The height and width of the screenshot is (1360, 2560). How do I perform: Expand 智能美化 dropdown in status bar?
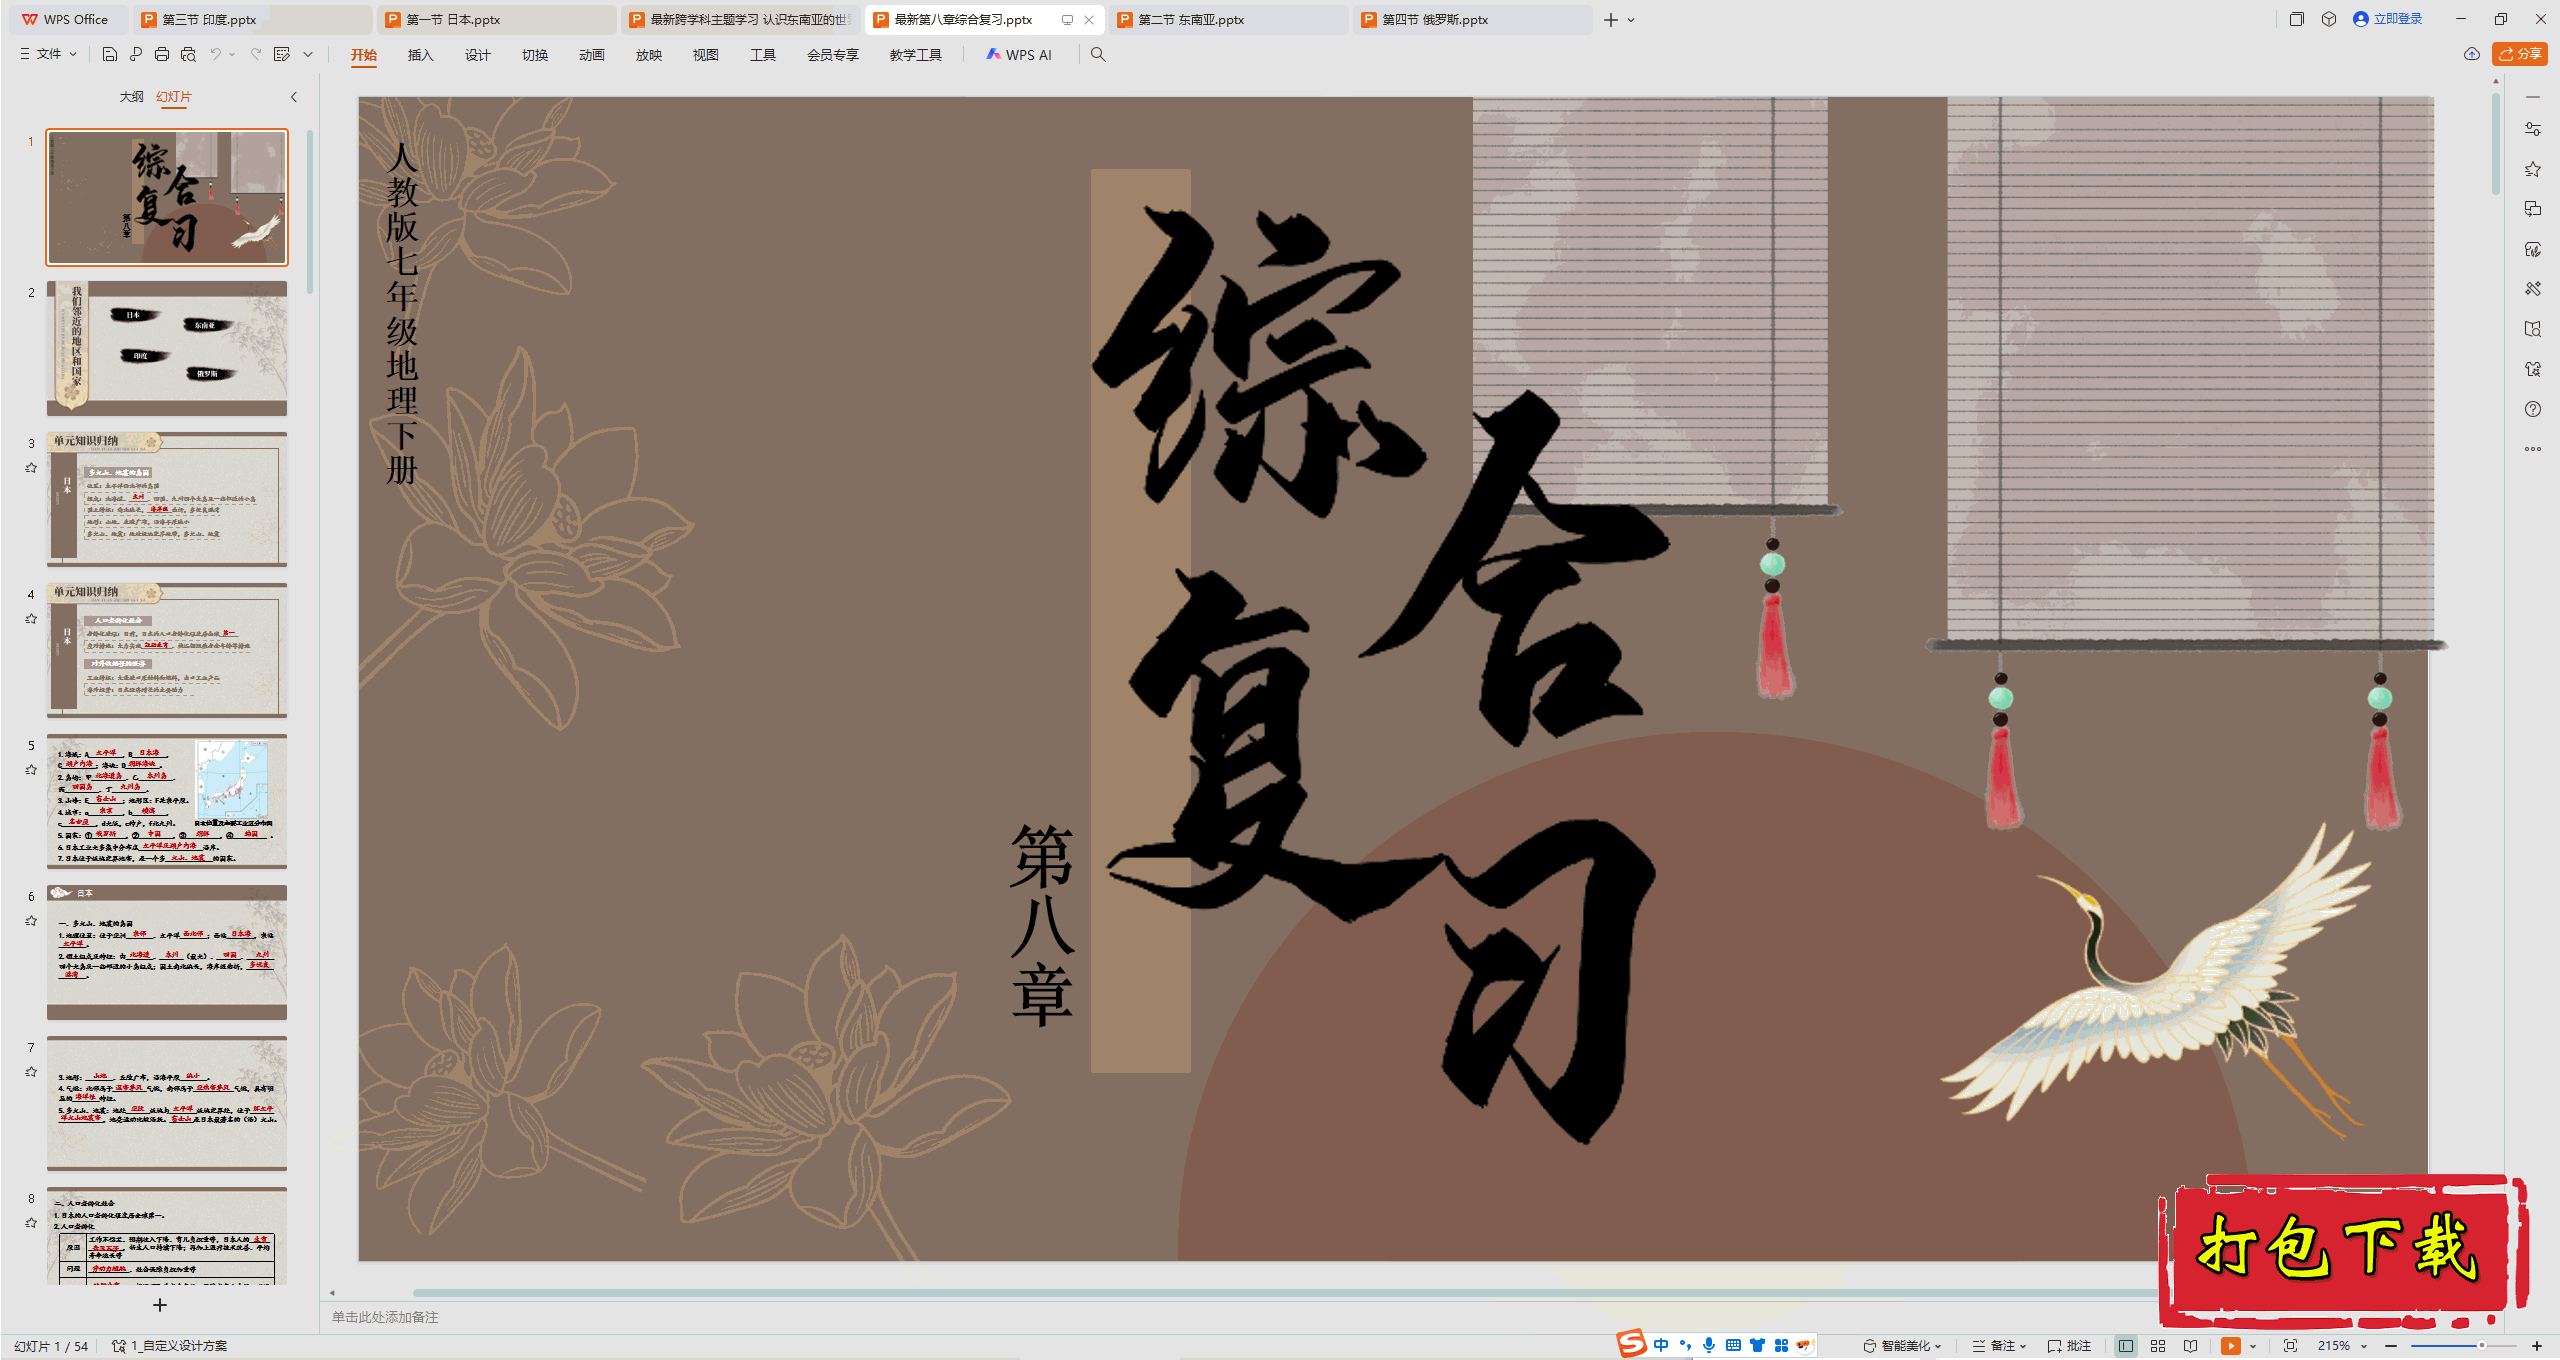[1903, 1346]
